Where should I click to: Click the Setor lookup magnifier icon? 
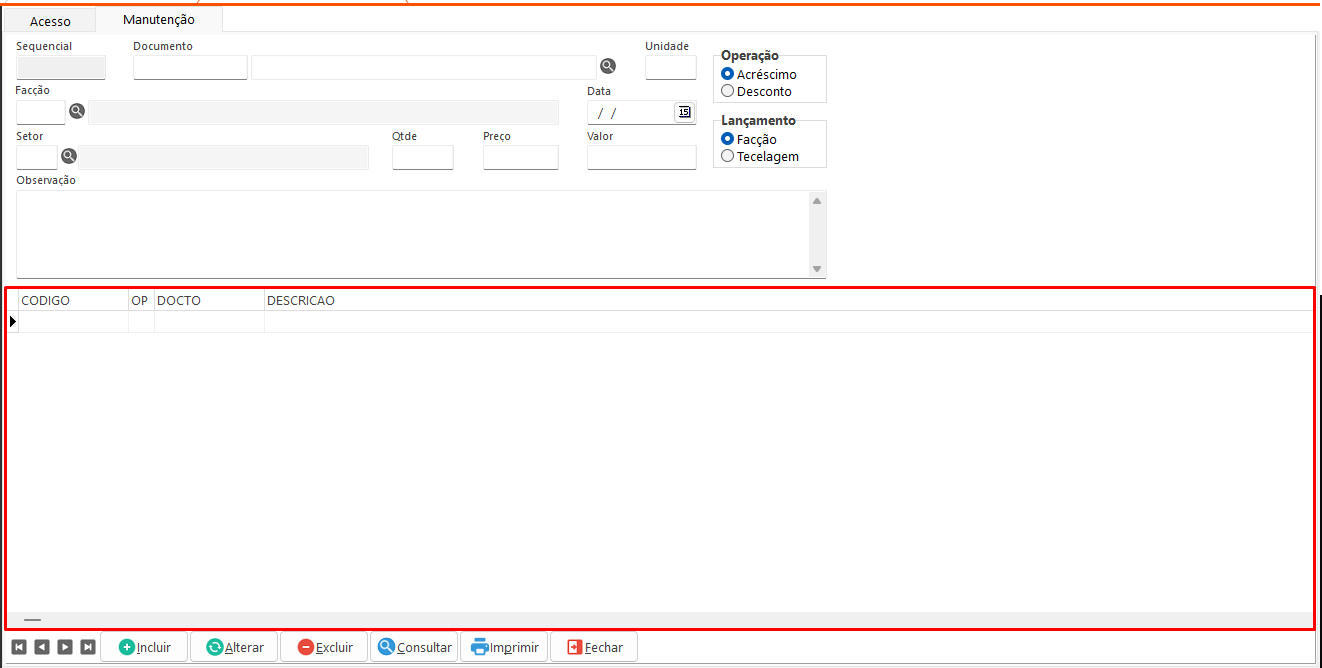(69, 156)
